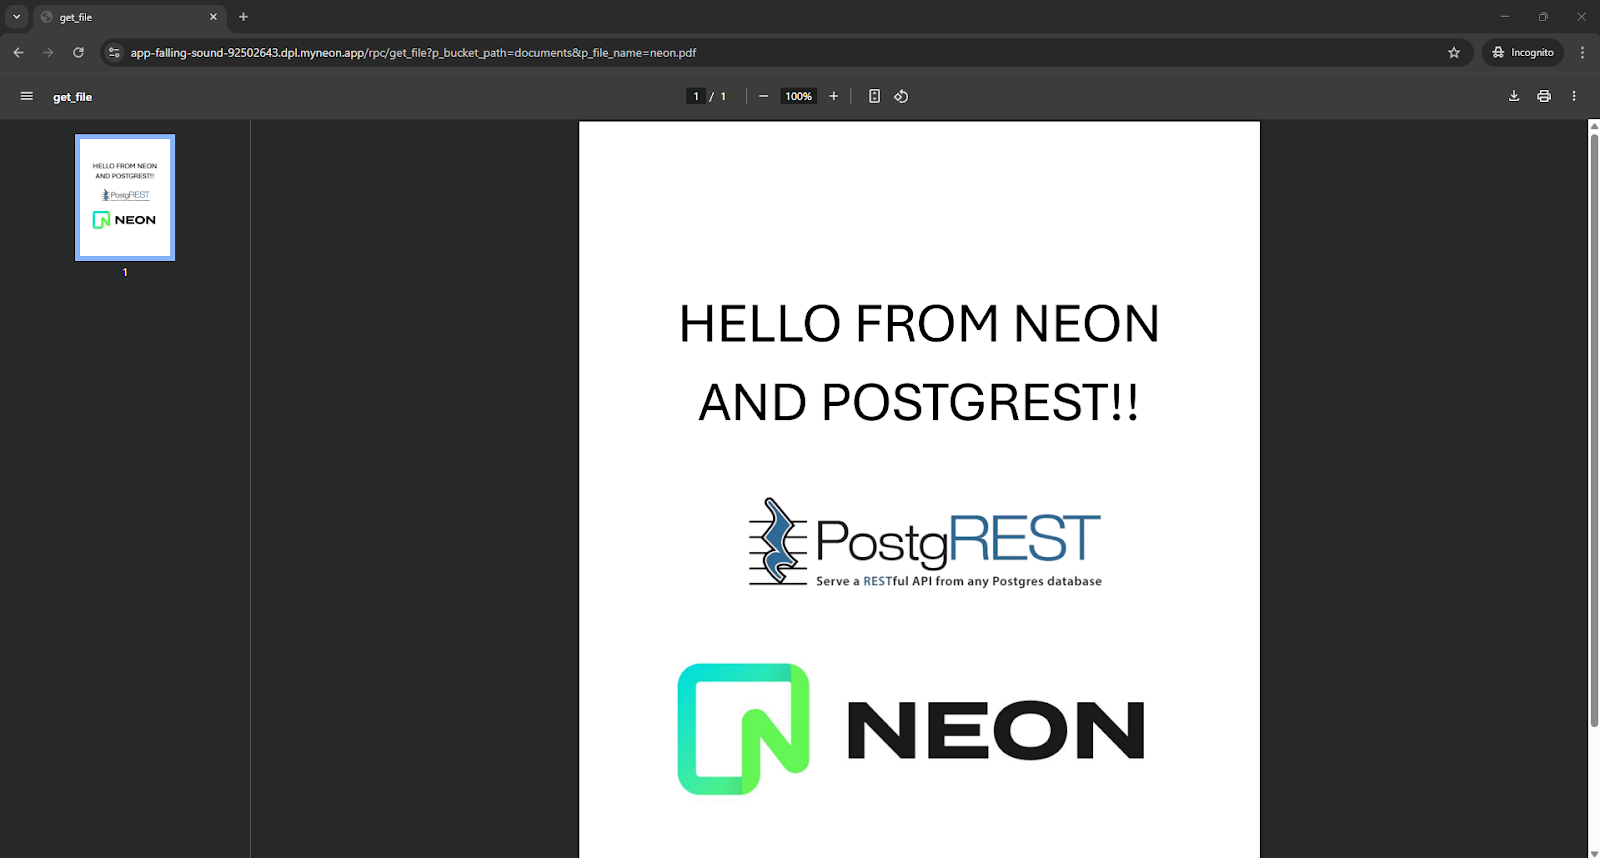The width and height of the screenshot is (1600, 858).
Task: Open a new tab
Action: [243, 17]
